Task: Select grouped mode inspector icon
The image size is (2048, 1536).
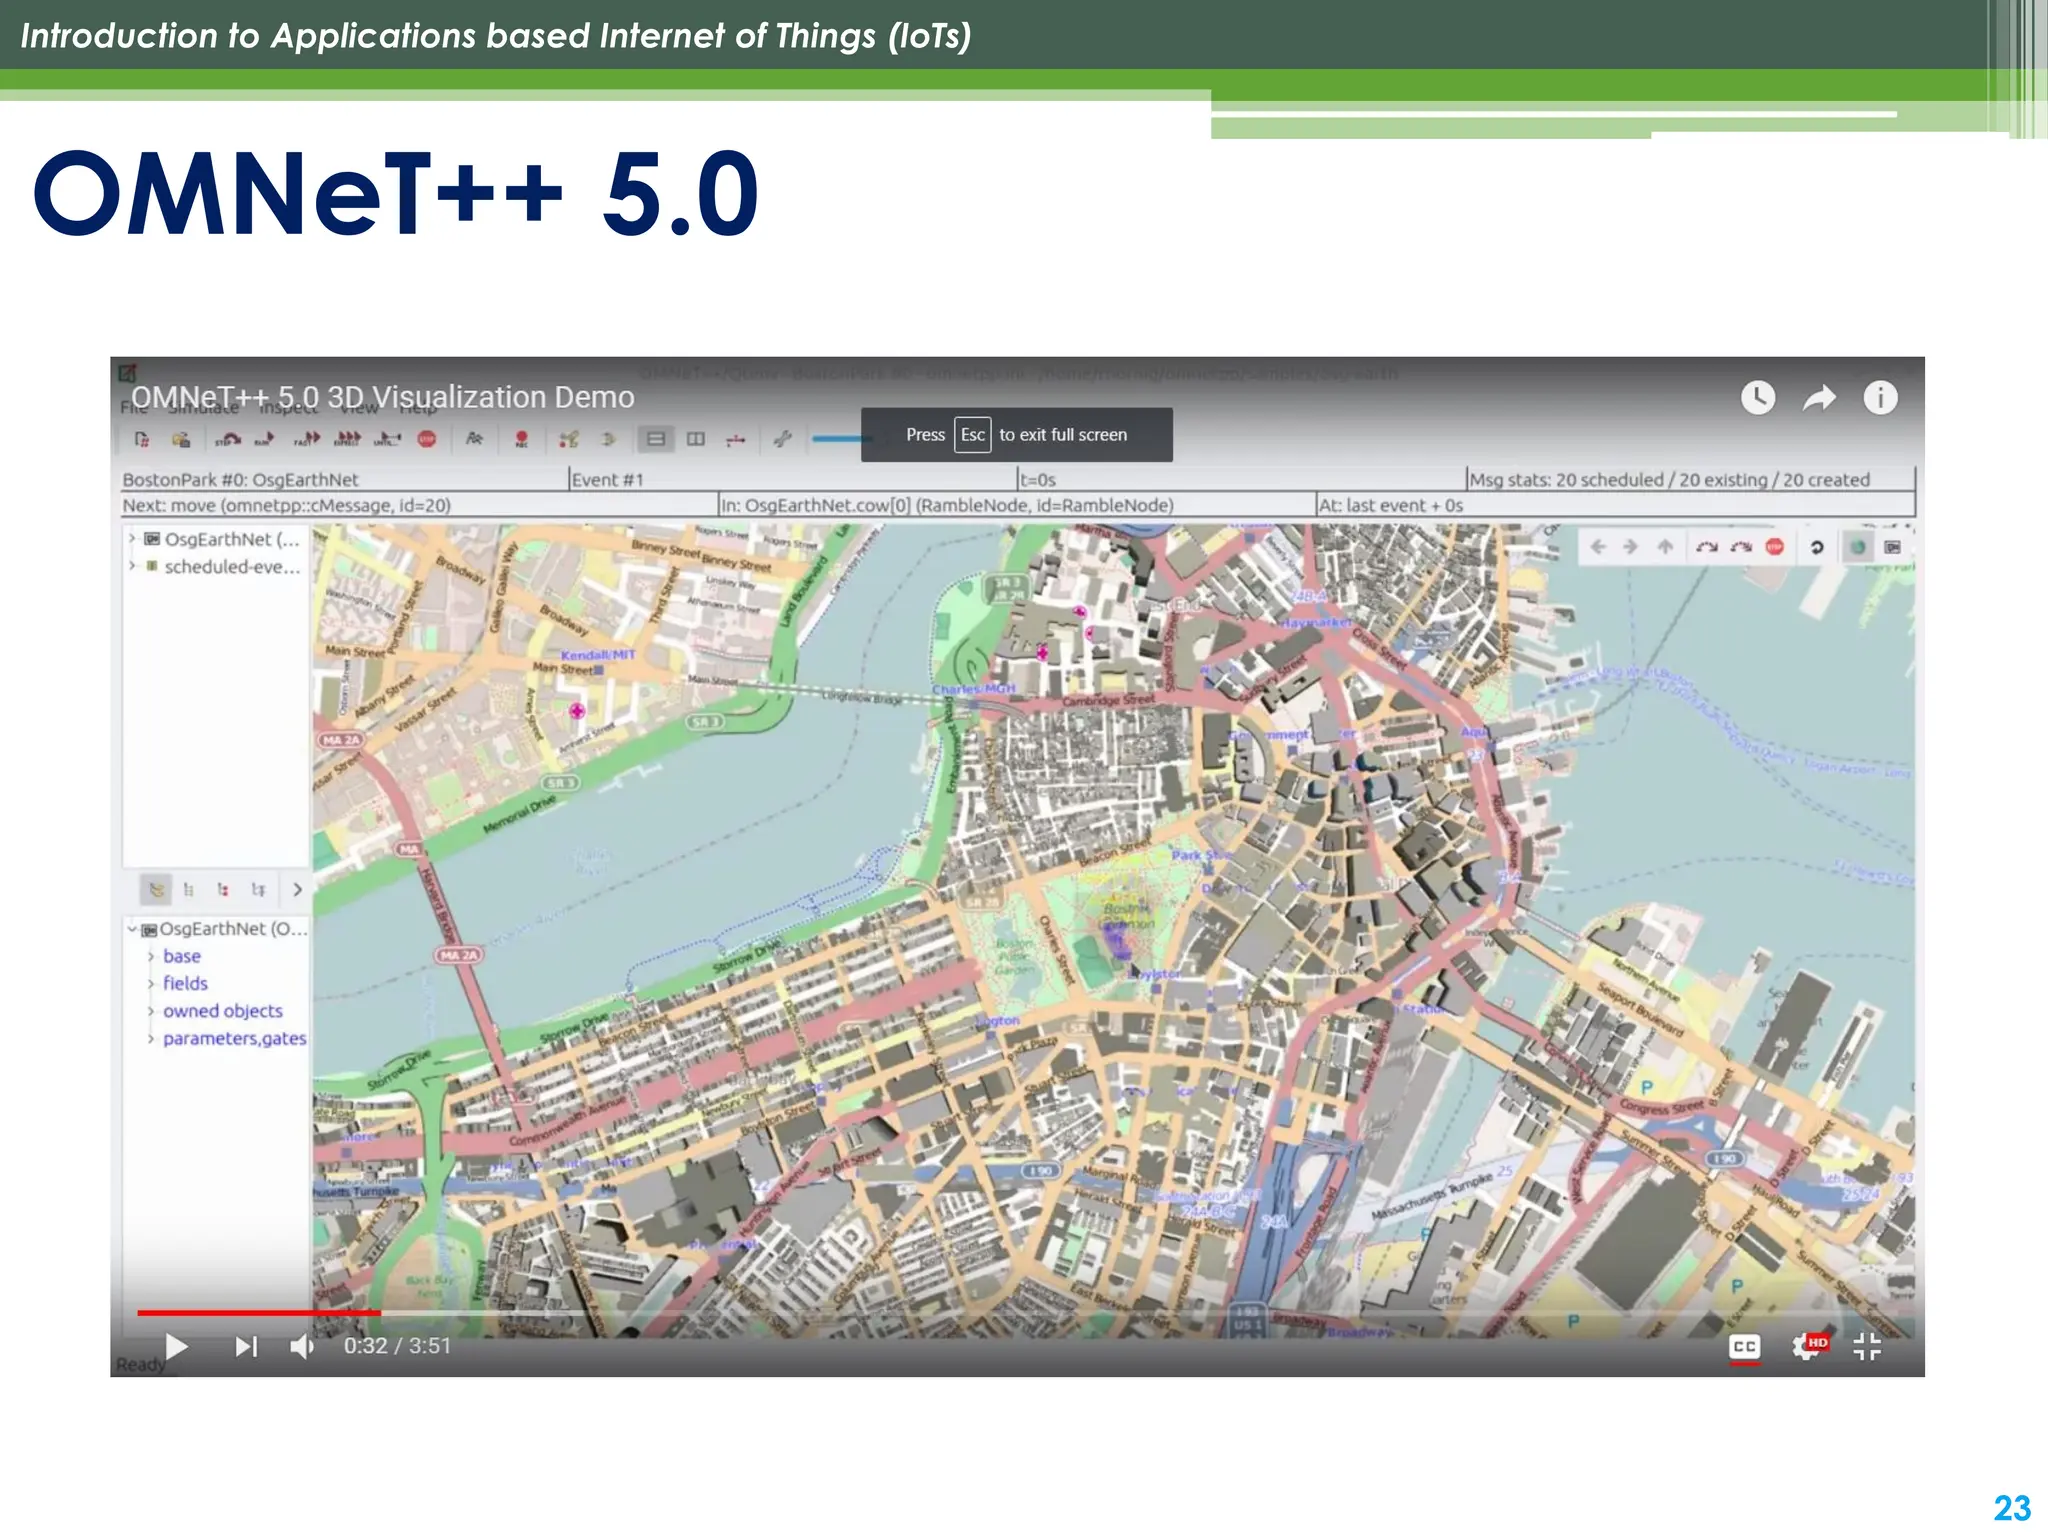Action: (x=157, y=889)
